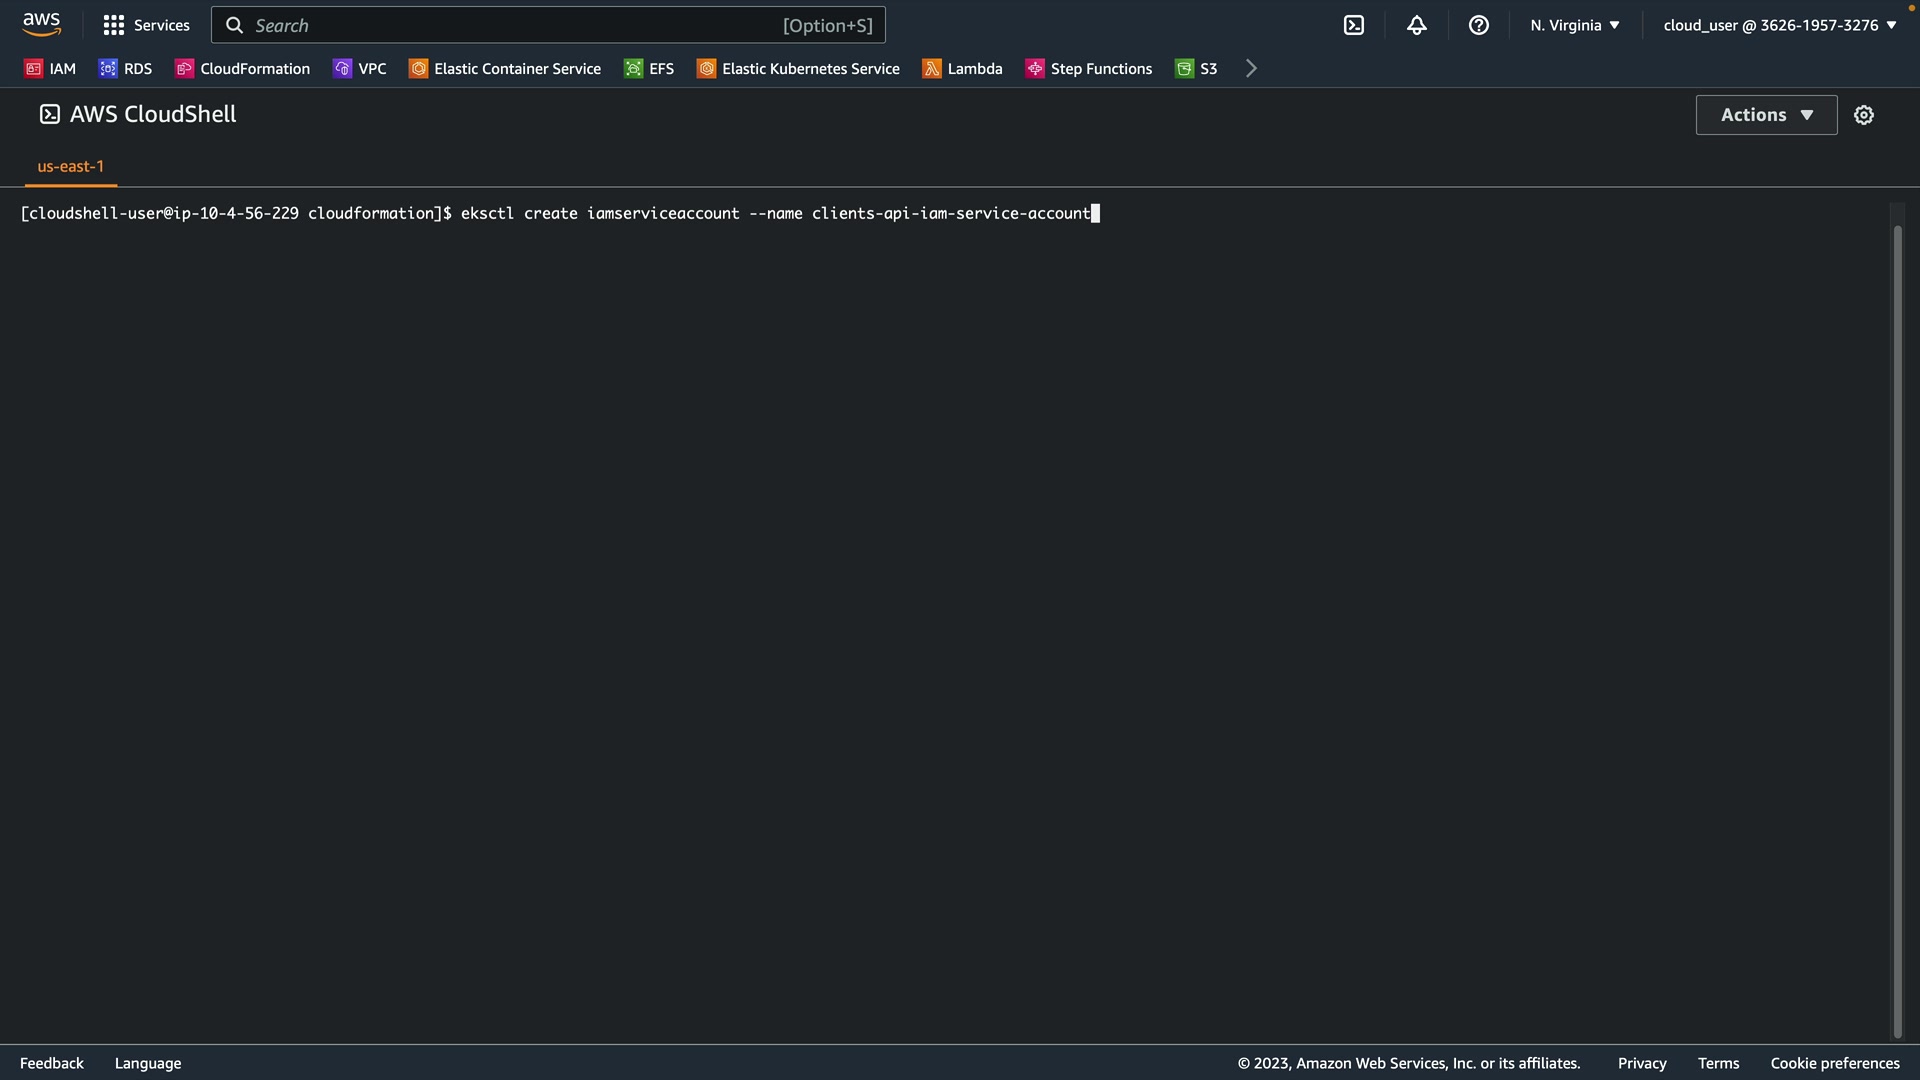Show more favorites with right chevron
Screen dimensions: 1920x1080
click(1251, 68)
